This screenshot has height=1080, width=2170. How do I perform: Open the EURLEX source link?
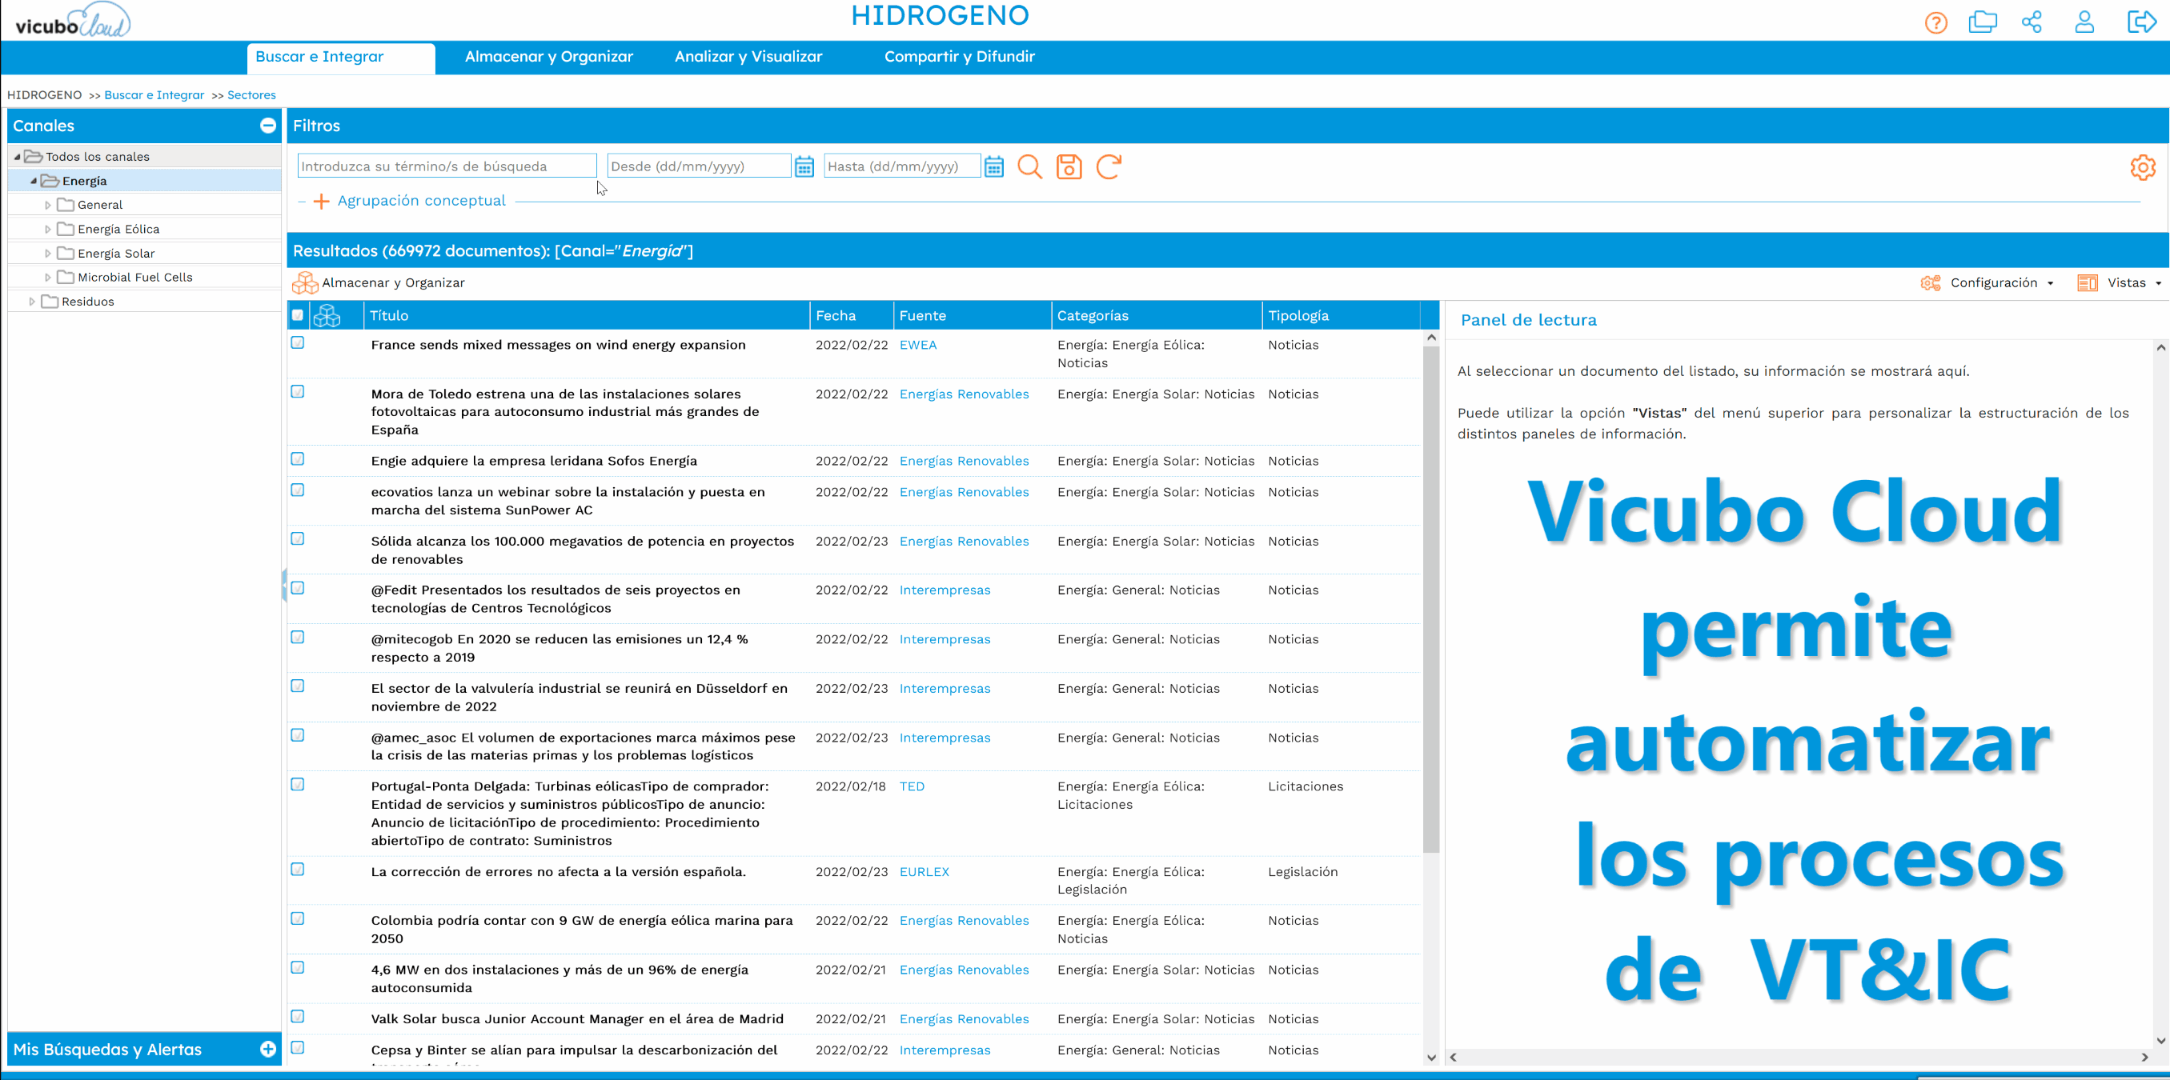click(924, 872)
